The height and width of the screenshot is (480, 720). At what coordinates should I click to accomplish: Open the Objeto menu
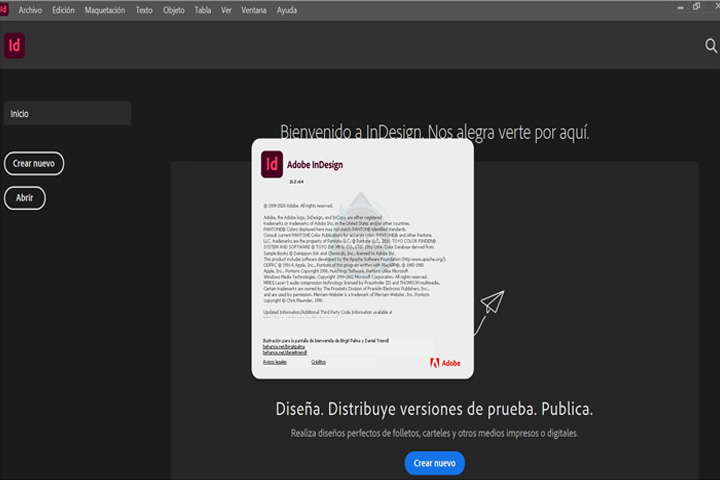tap(174, 10)
